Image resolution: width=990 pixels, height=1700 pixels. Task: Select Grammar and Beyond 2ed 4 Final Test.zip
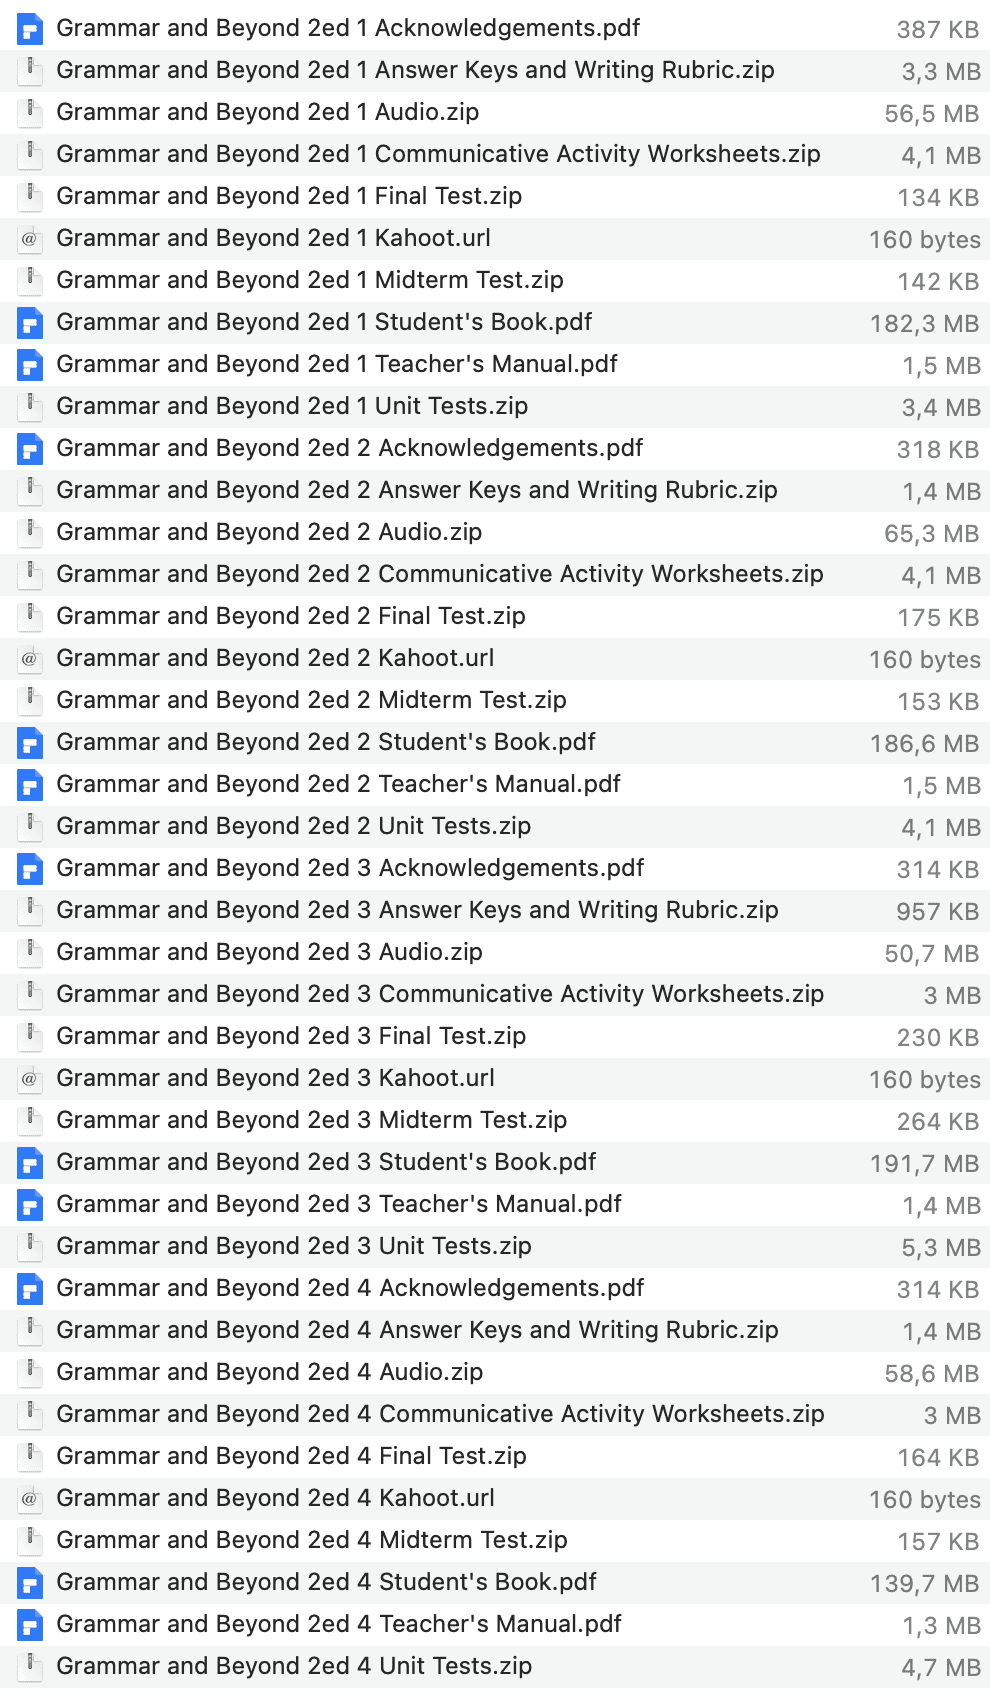(x=291, y=1456)
